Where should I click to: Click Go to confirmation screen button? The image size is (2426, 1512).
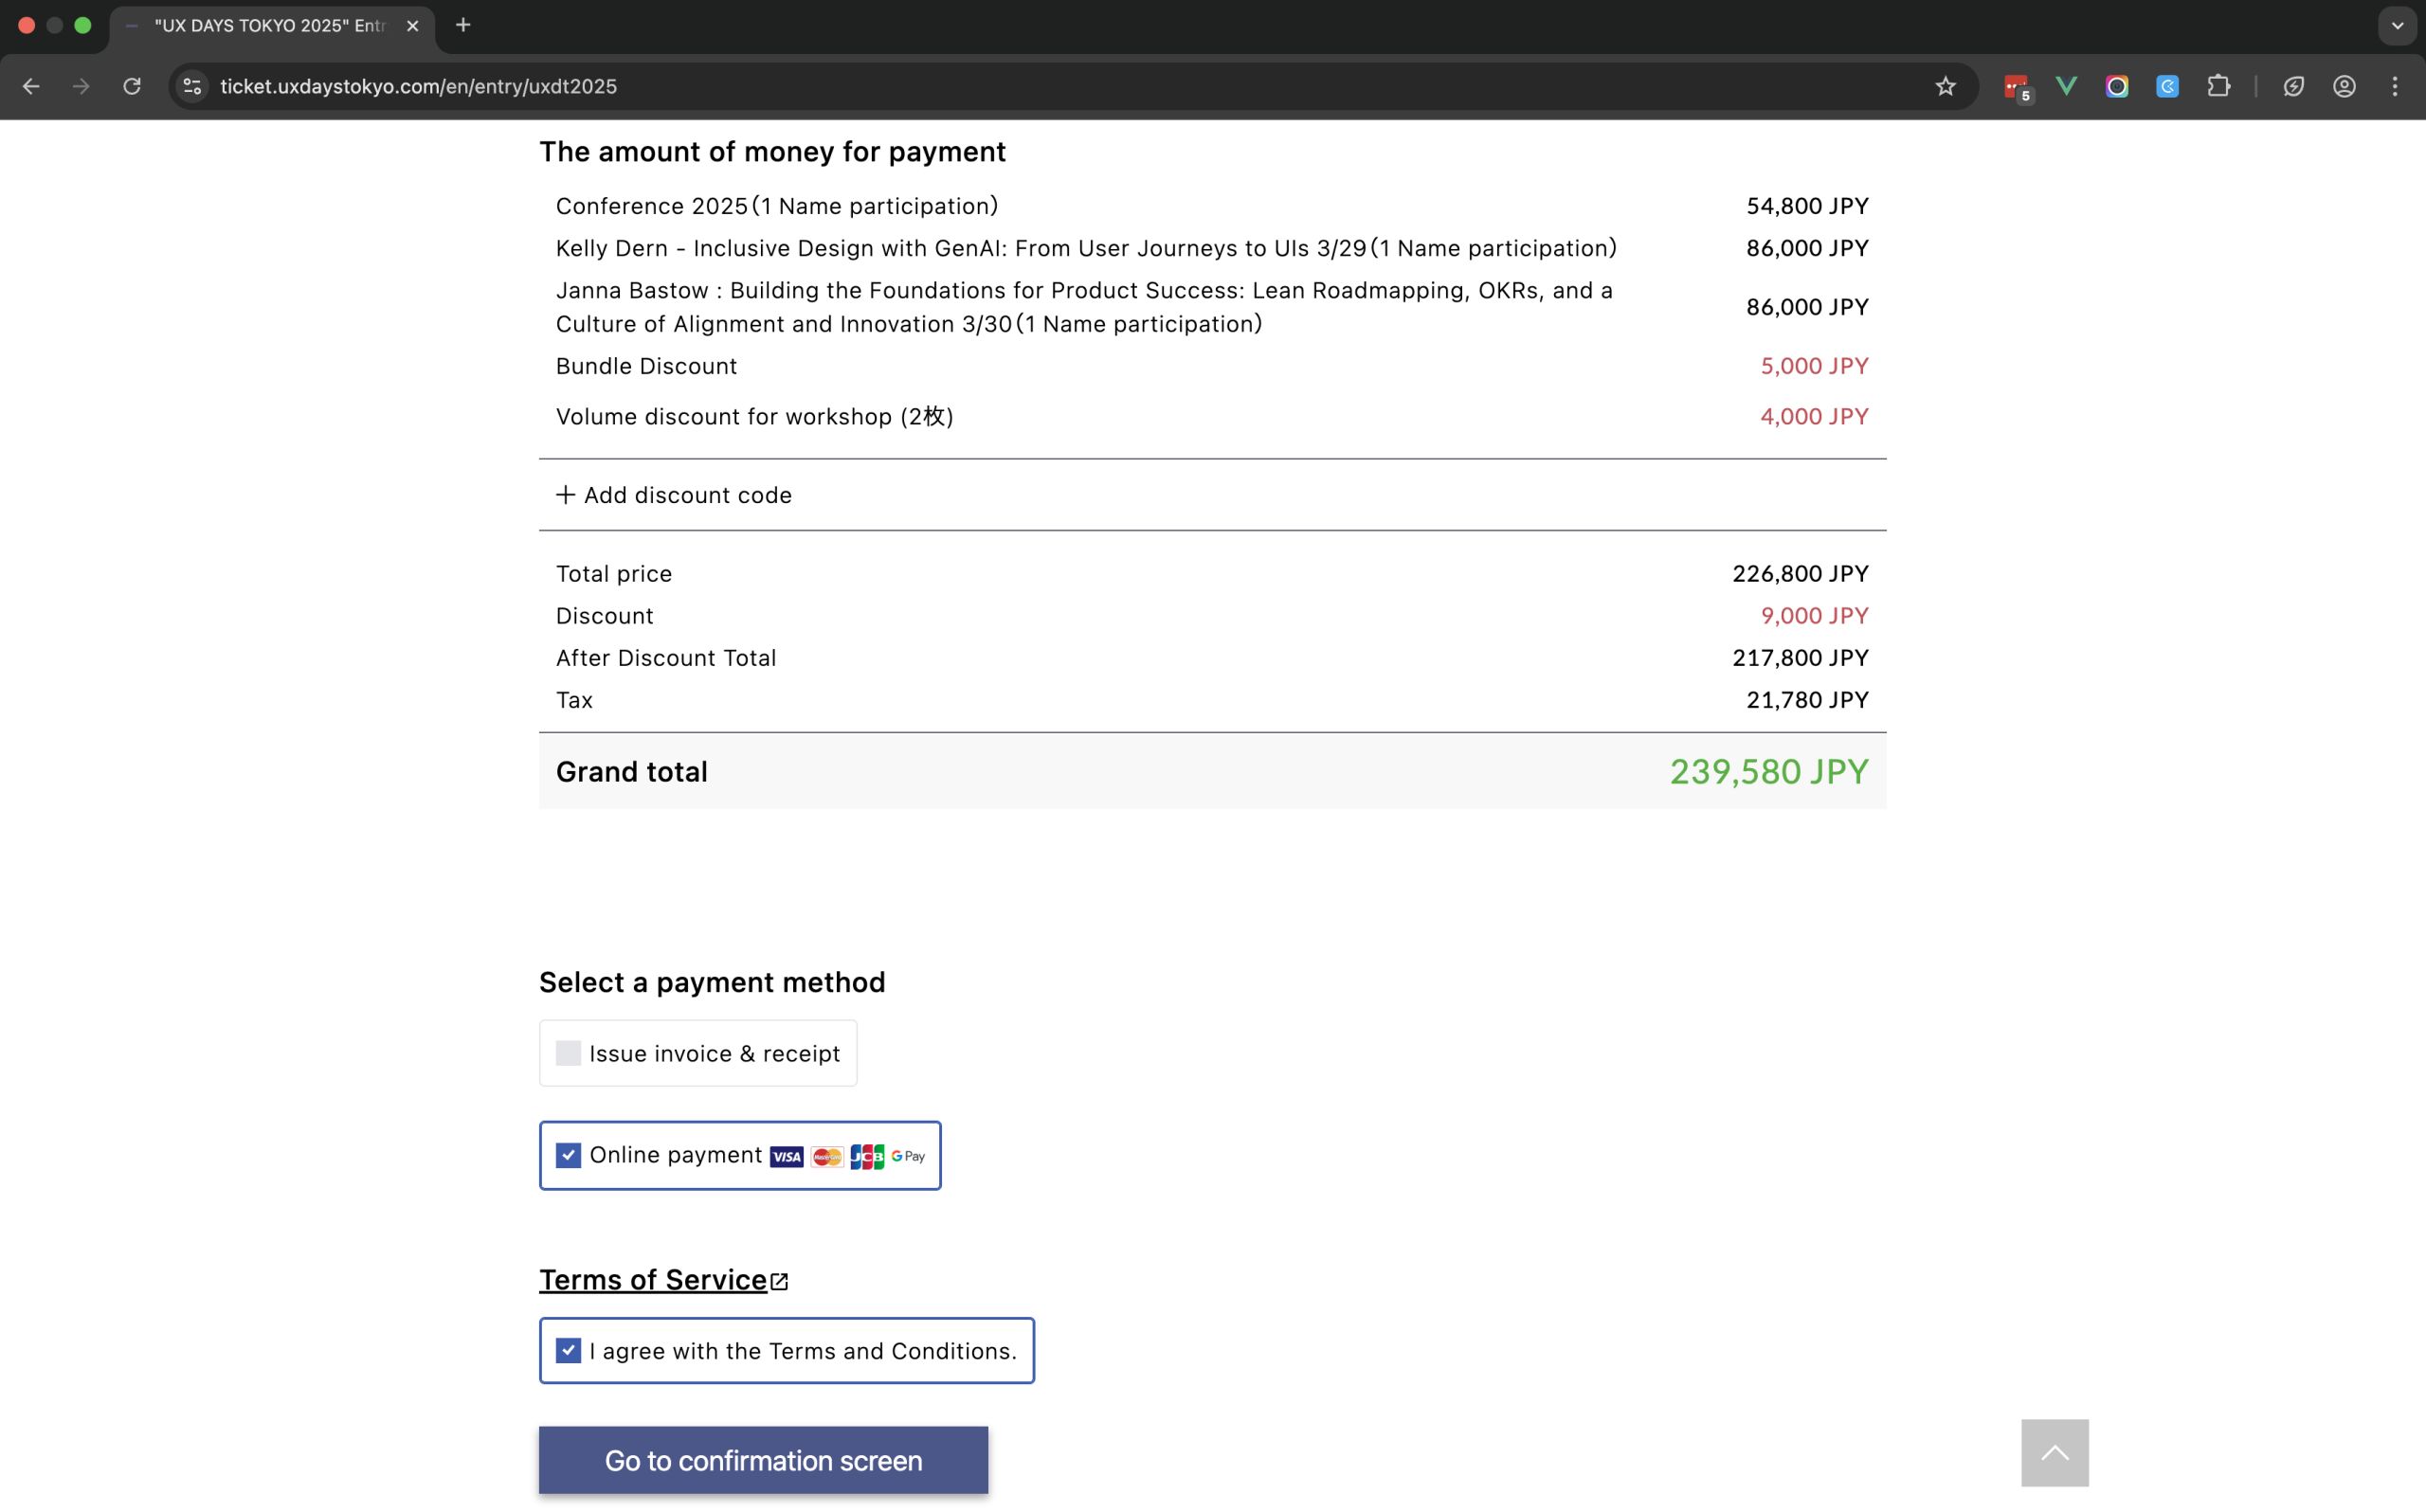click(x=763, y=1460)
